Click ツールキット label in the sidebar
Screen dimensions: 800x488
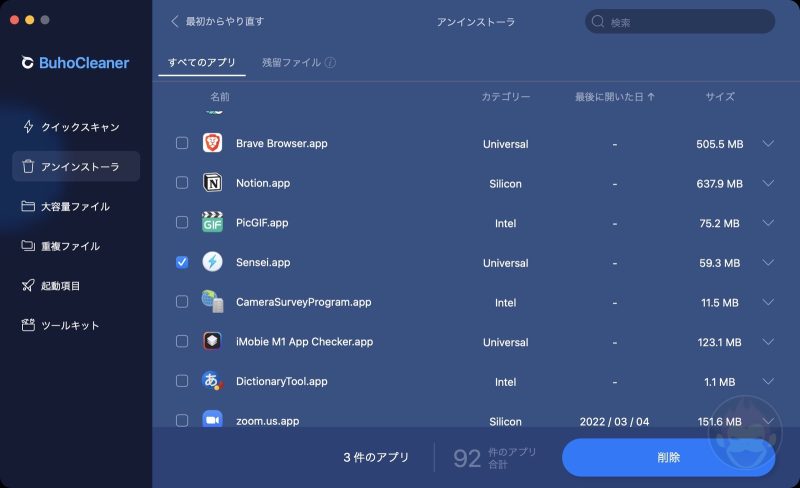pyautogui.click(x=70, y=326)
